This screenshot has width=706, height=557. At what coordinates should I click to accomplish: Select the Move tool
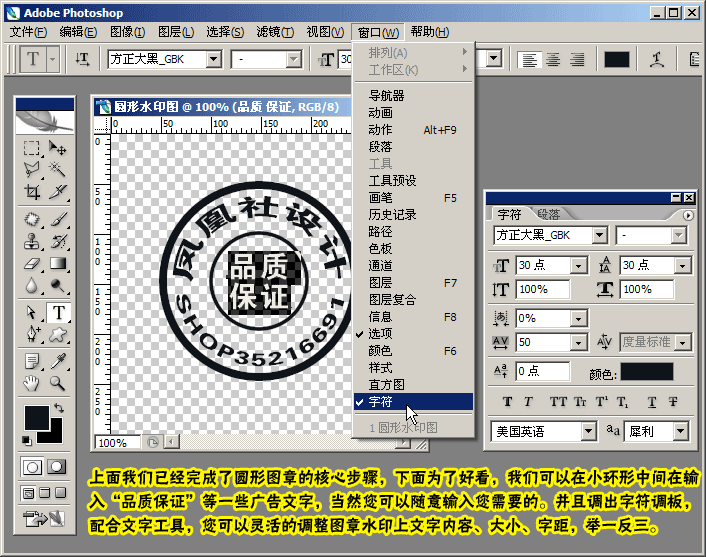tap(58, 148)
